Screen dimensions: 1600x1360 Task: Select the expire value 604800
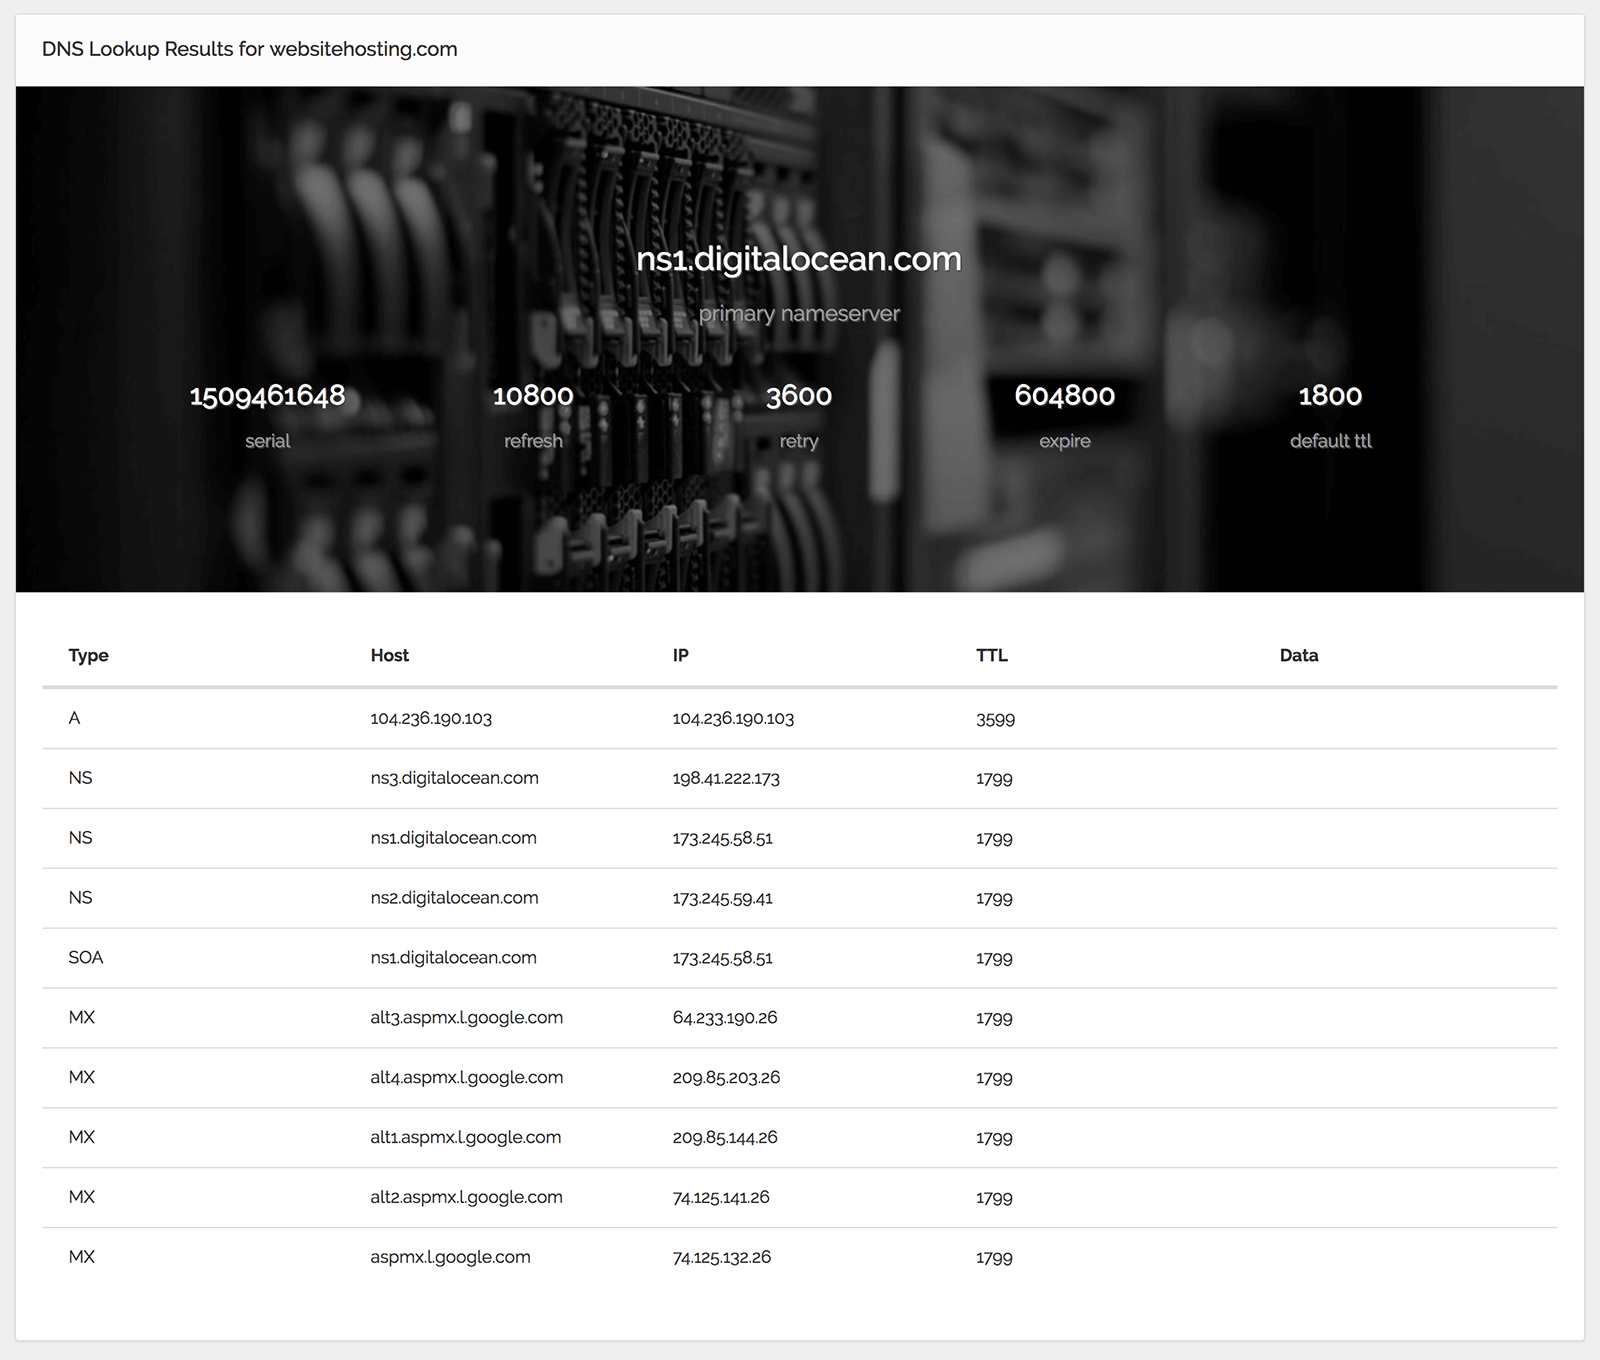point(1064,396)
